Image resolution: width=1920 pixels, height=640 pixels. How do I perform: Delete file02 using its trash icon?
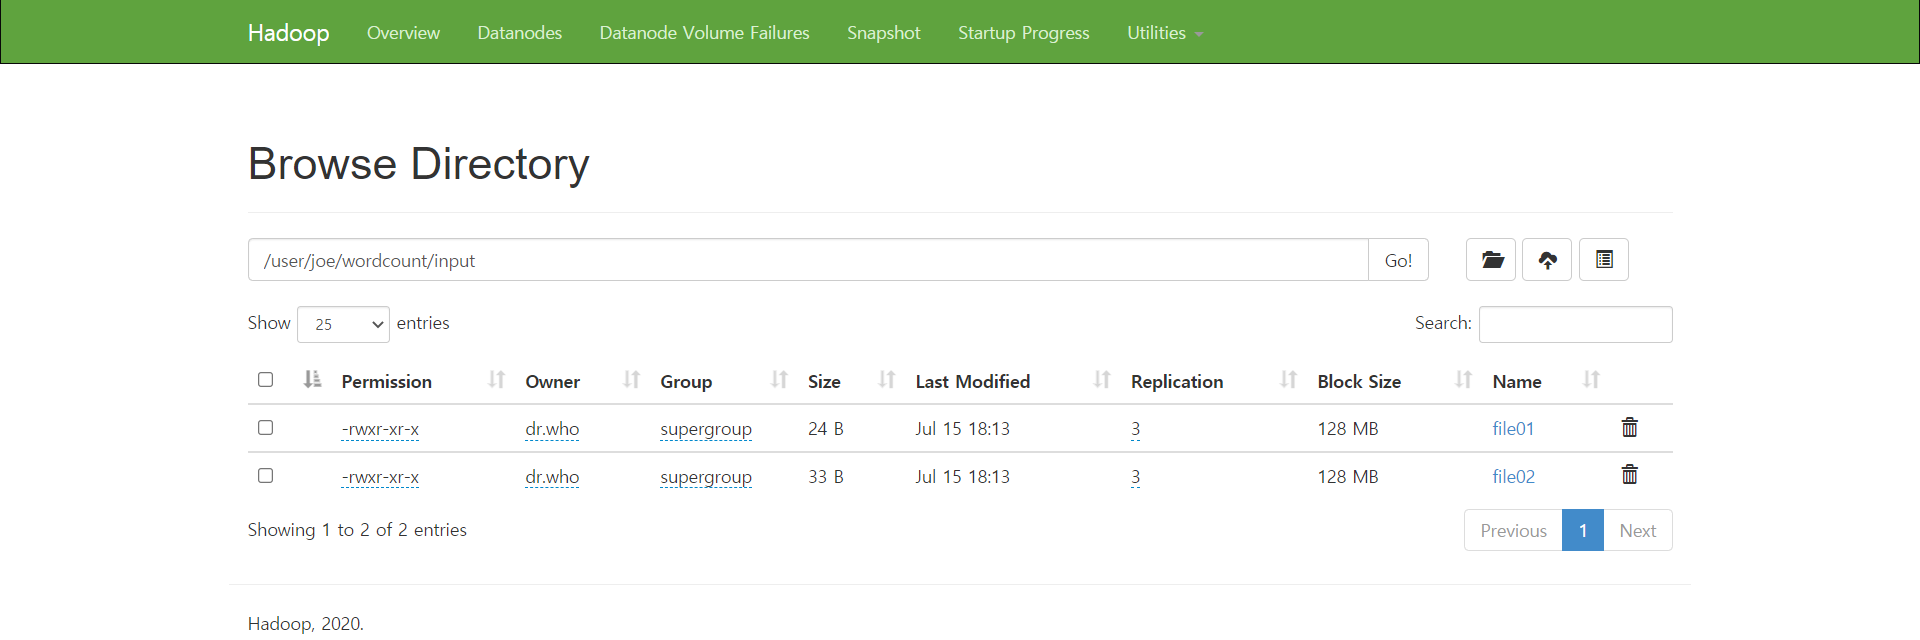click(1630, 475)
